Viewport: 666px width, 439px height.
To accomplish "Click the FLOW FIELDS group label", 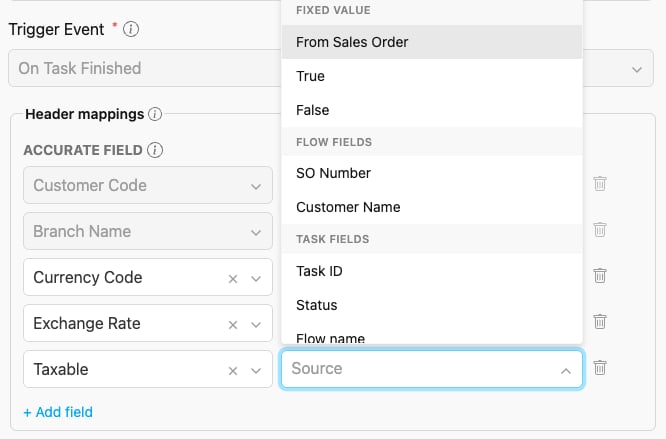I will coord(334,142).
